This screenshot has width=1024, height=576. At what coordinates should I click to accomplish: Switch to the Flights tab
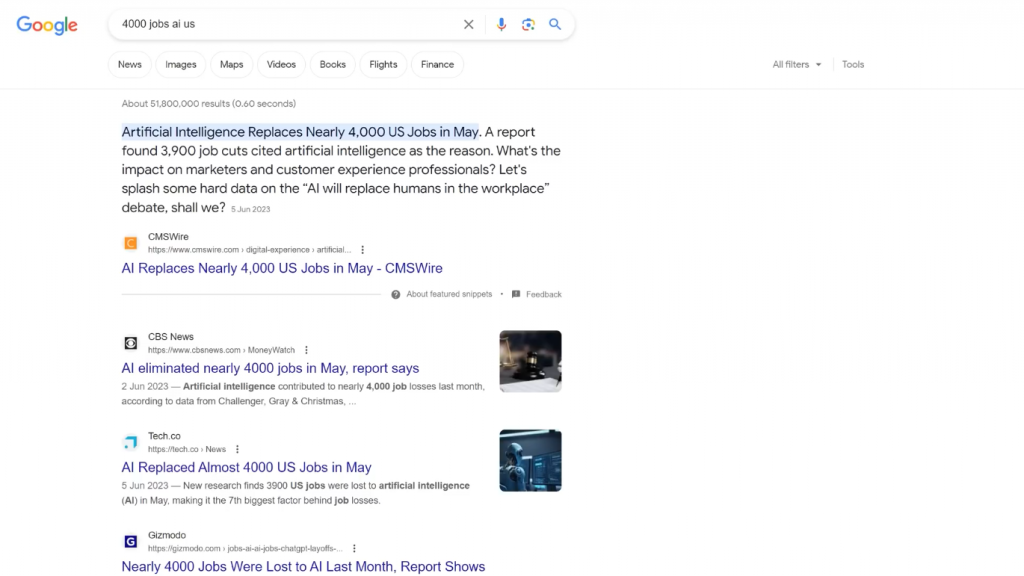tap(383, 65)
